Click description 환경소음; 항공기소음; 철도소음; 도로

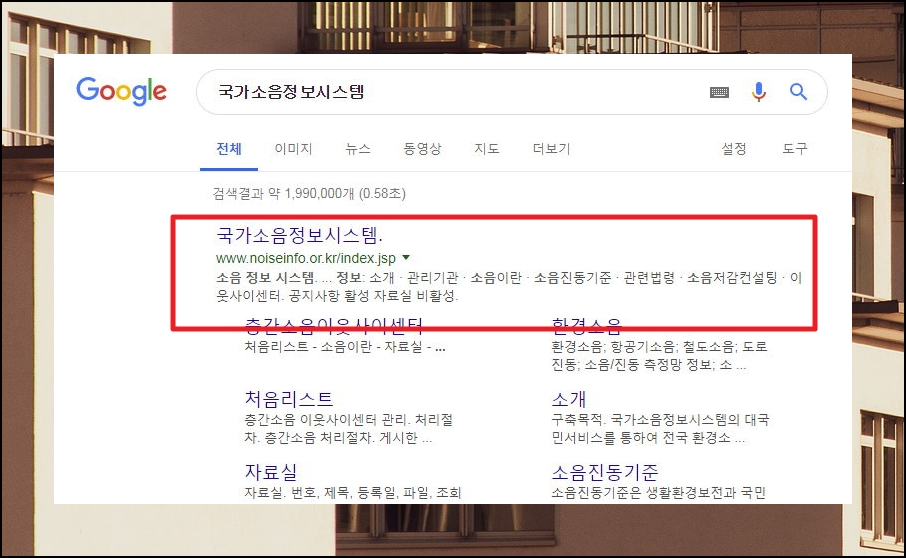(659, 356)
